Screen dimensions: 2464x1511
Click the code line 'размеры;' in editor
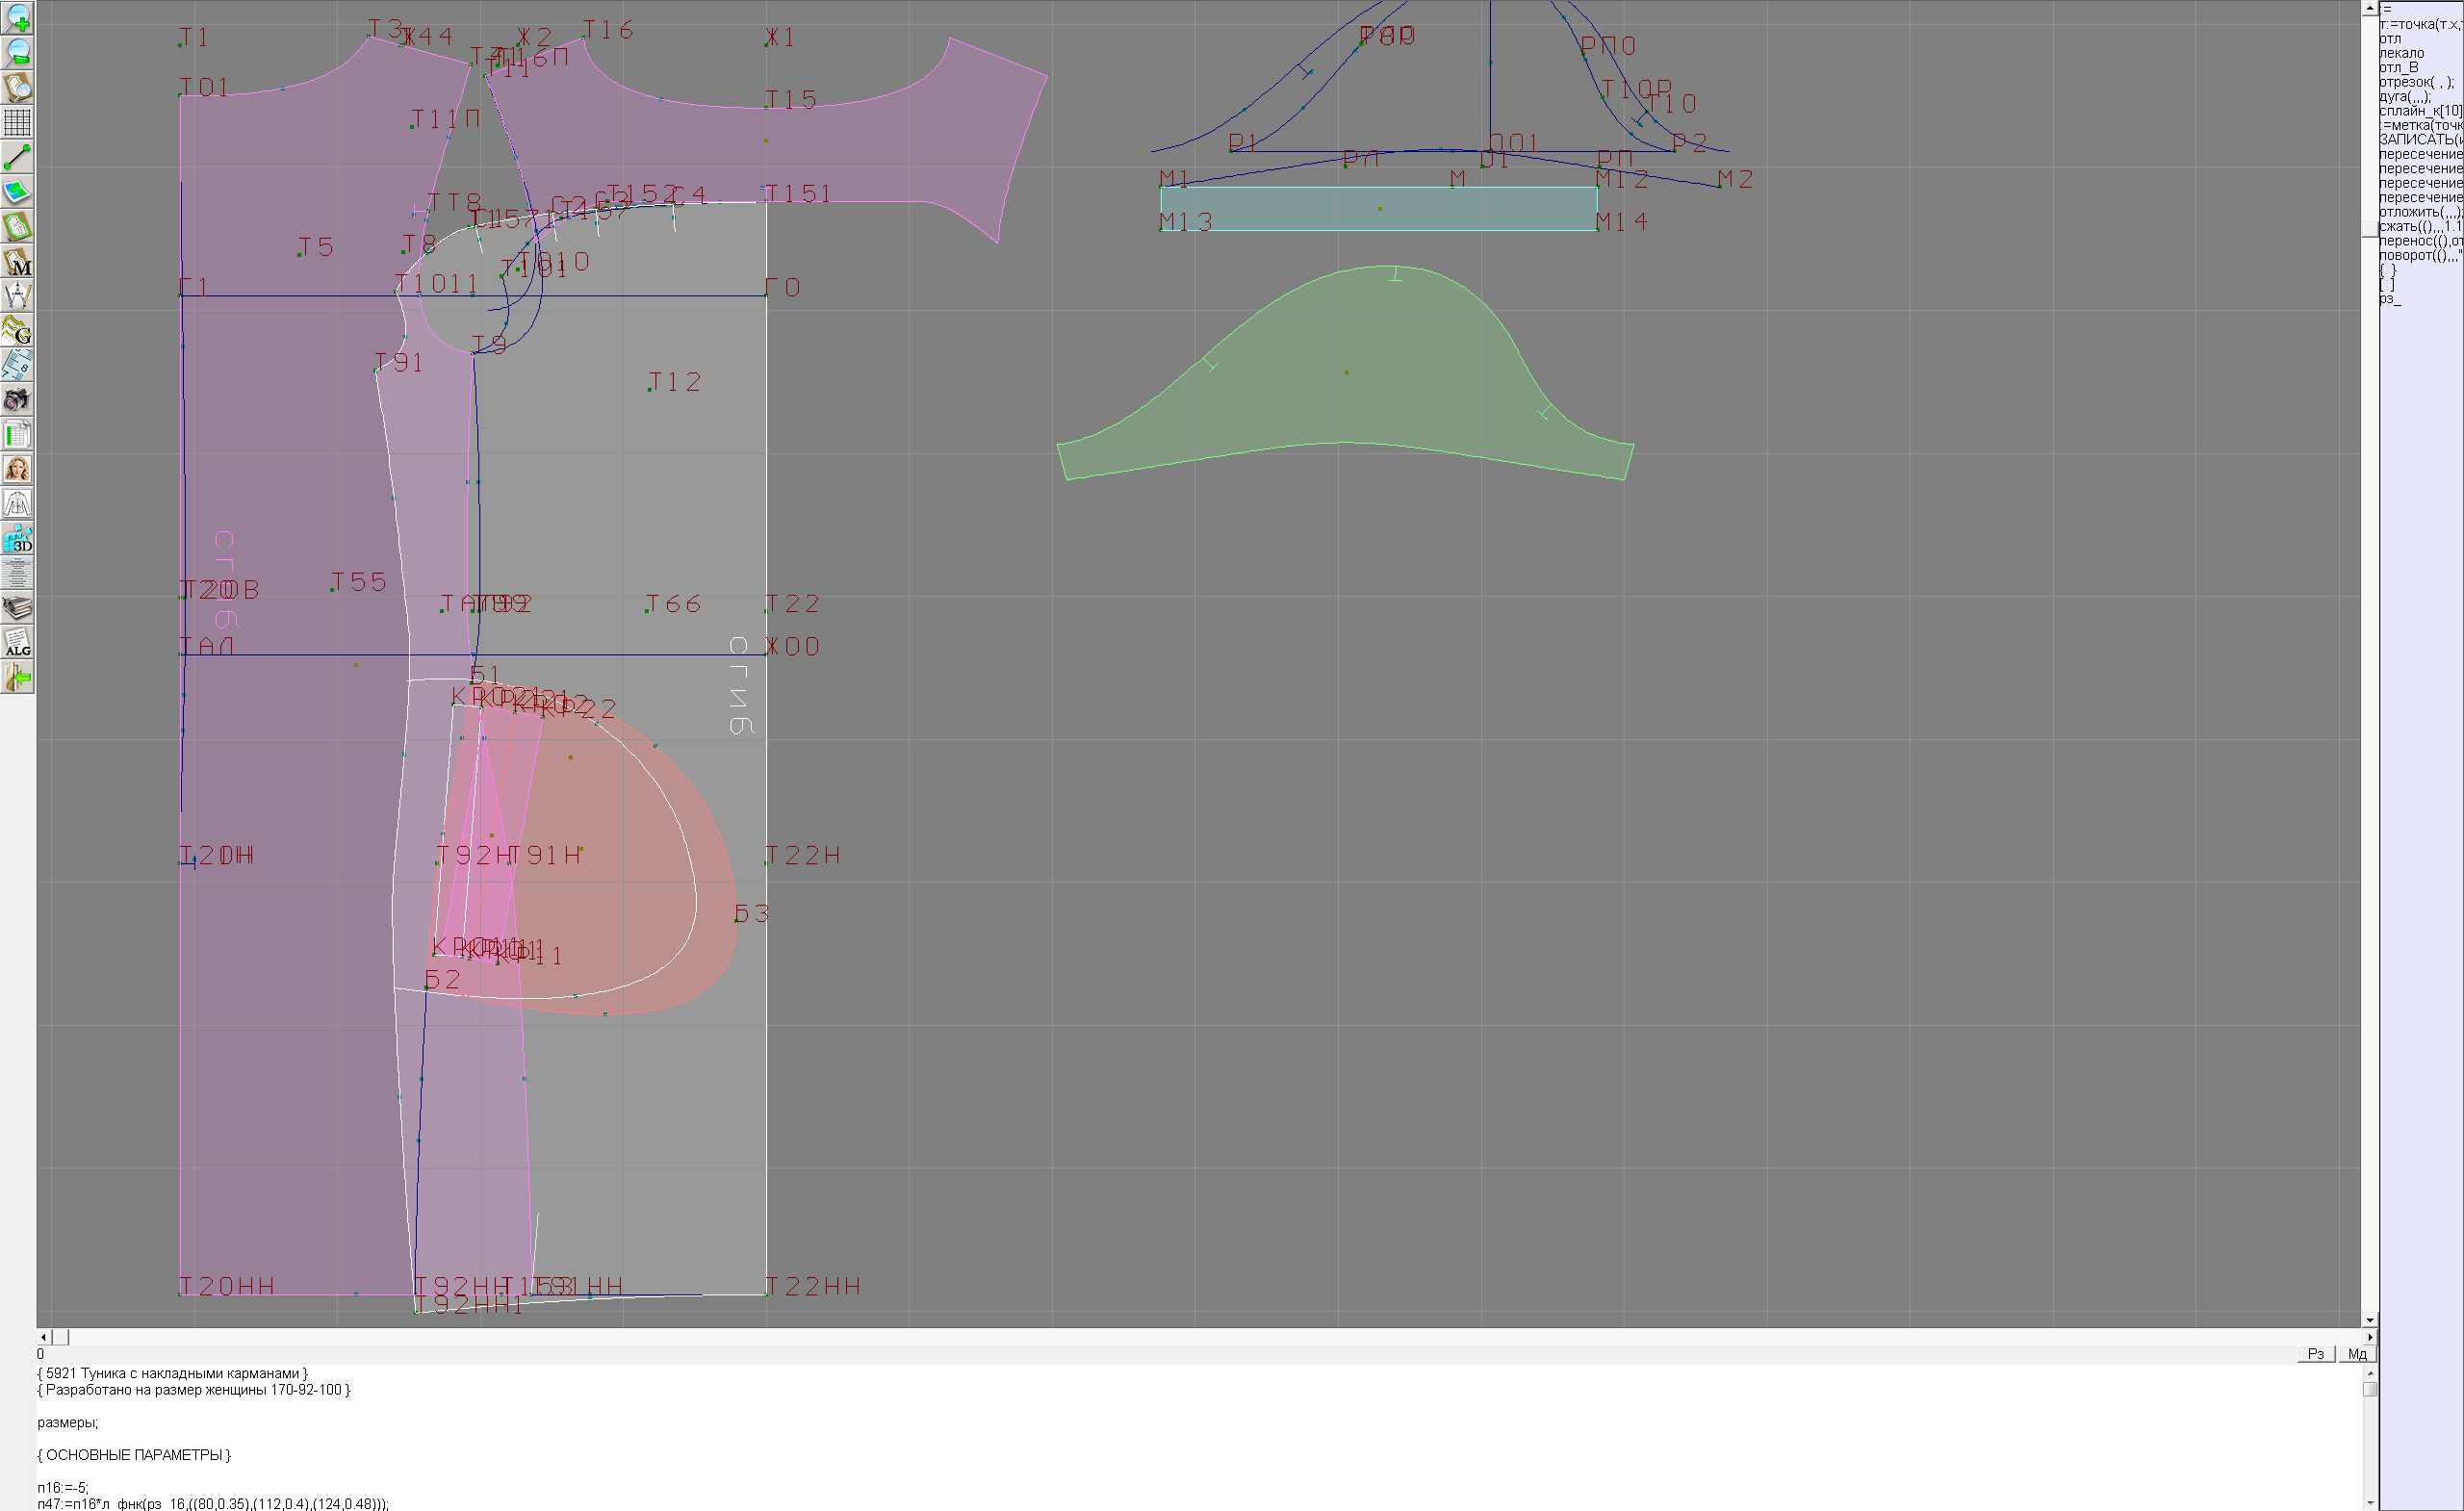67,1422
